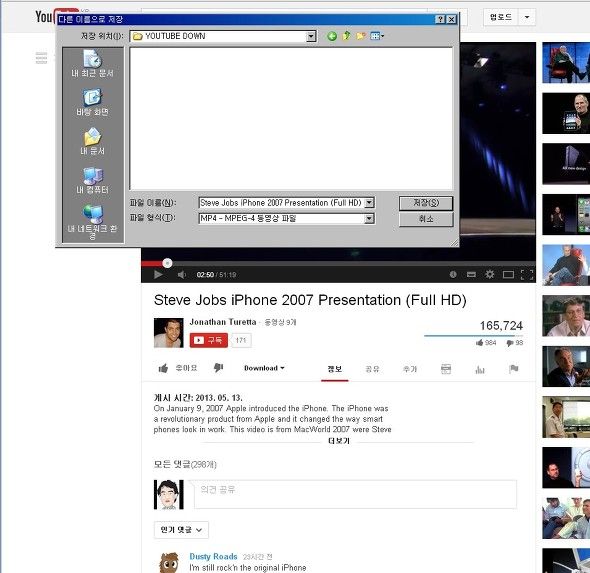Expand the file name combo box arrow
590x573 pixels.
point(370,203)
